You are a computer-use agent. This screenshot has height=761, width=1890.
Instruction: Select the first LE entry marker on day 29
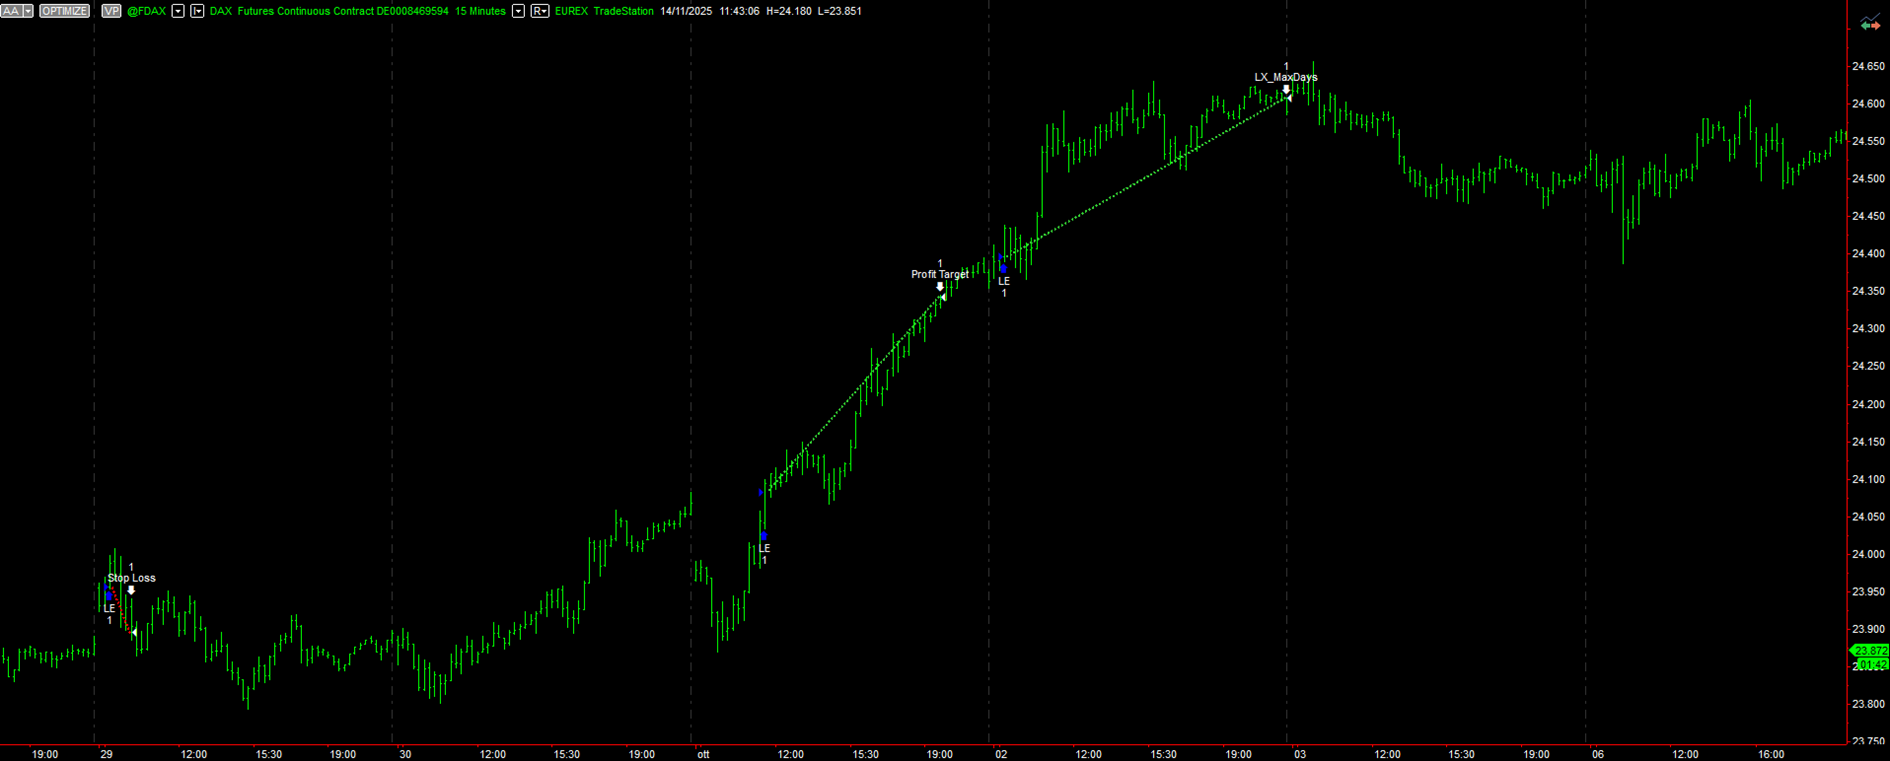(109, 596)
